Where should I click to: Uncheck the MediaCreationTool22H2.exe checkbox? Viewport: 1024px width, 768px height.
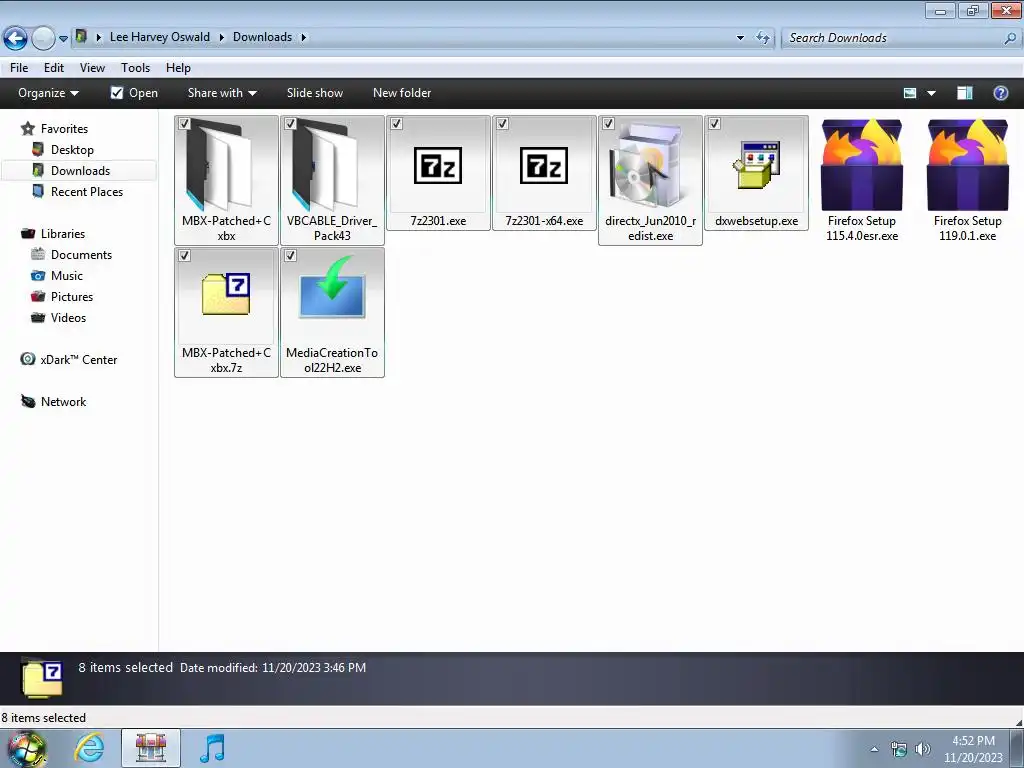[291, 255]
